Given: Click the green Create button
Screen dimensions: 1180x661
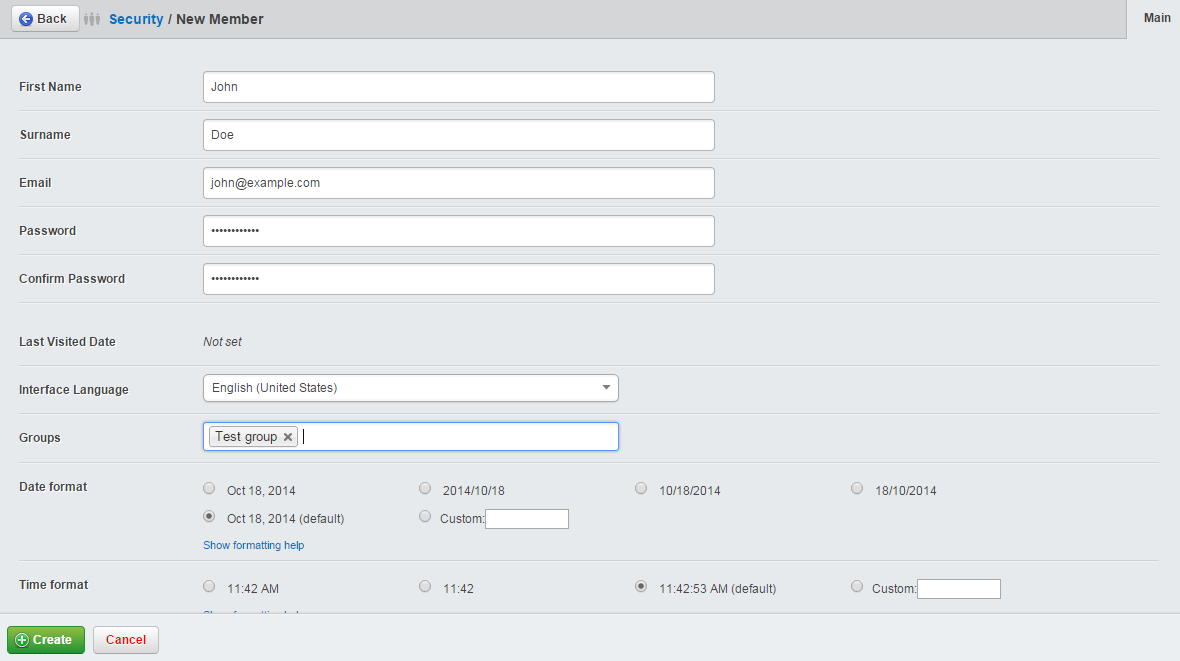Looking at the screenshot, I should [x=45, y=639].
